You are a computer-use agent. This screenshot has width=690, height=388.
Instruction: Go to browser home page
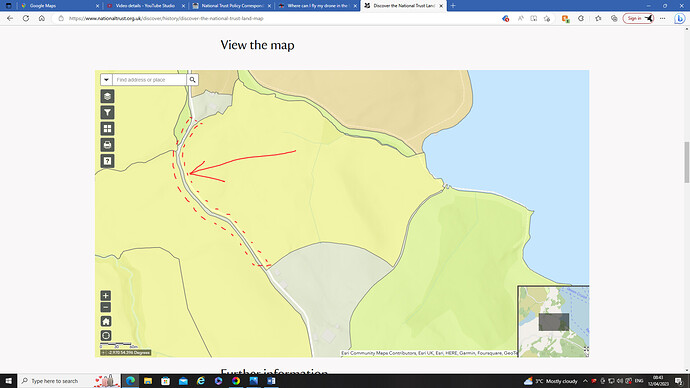(x=42, y=18)
